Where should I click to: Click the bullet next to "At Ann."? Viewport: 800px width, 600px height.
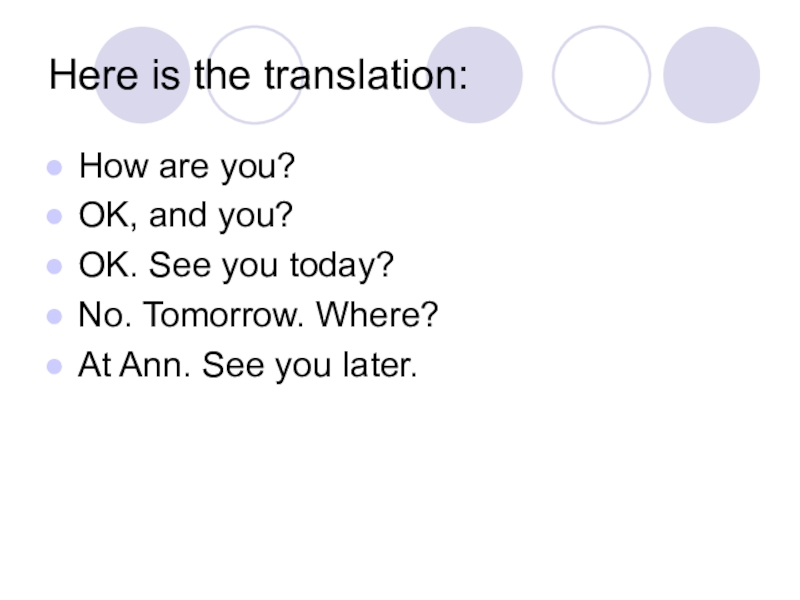[56, 366]
